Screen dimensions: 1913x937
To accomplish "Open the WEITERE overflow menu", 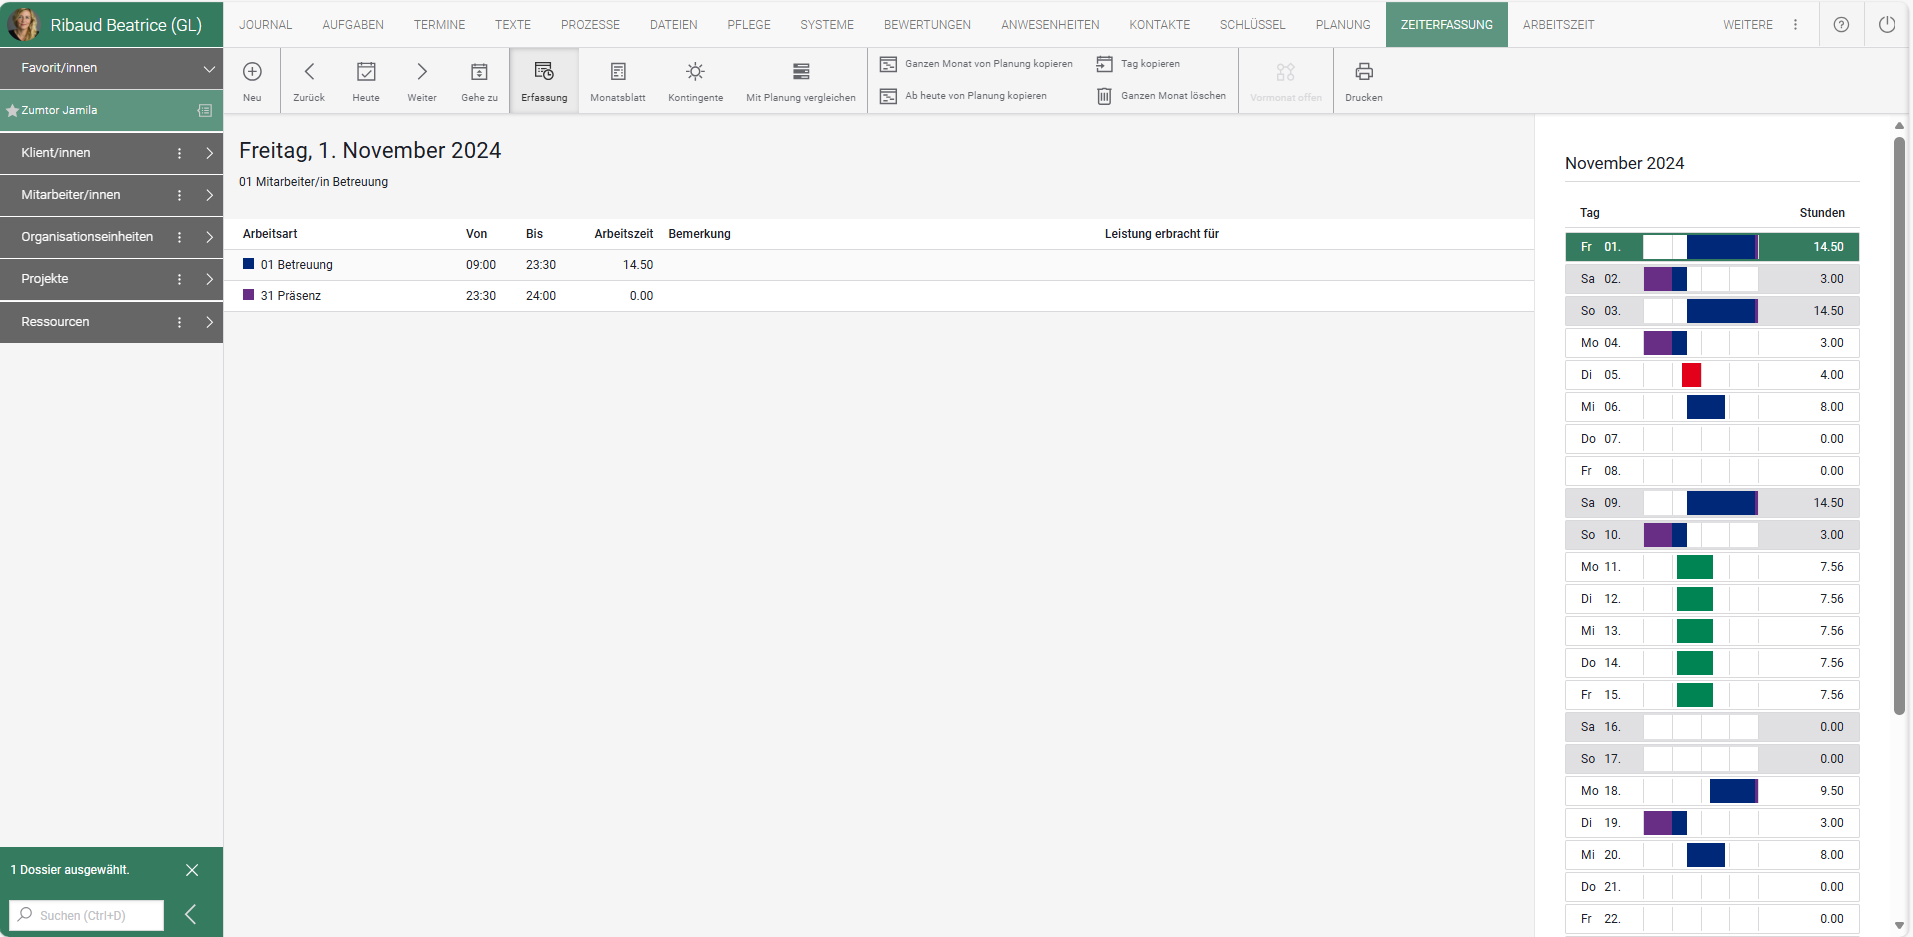I will pos(1795,25).
